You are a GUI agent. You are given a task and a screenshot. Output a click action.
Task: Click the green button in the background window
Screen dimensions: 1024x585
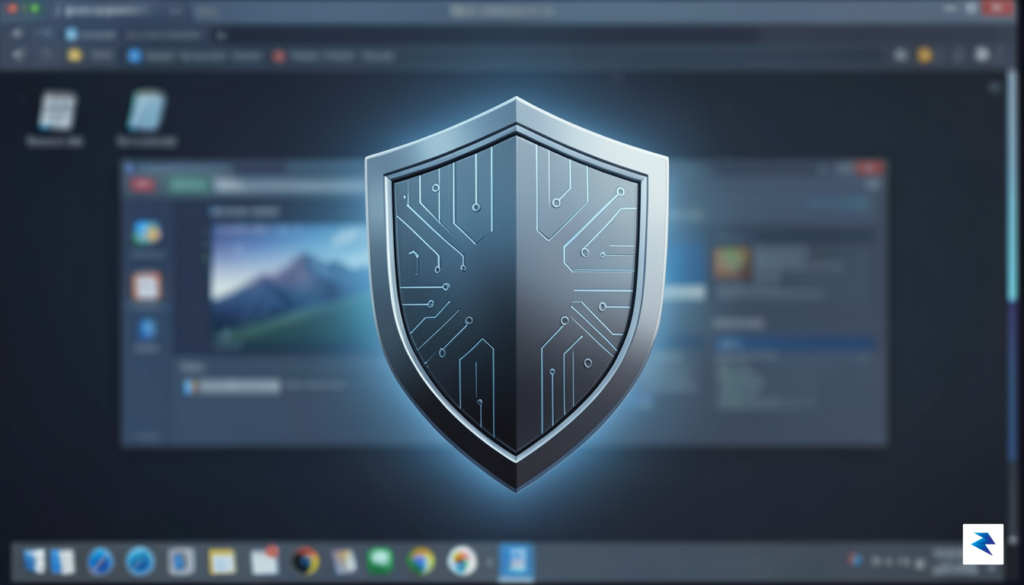[189, 185]
